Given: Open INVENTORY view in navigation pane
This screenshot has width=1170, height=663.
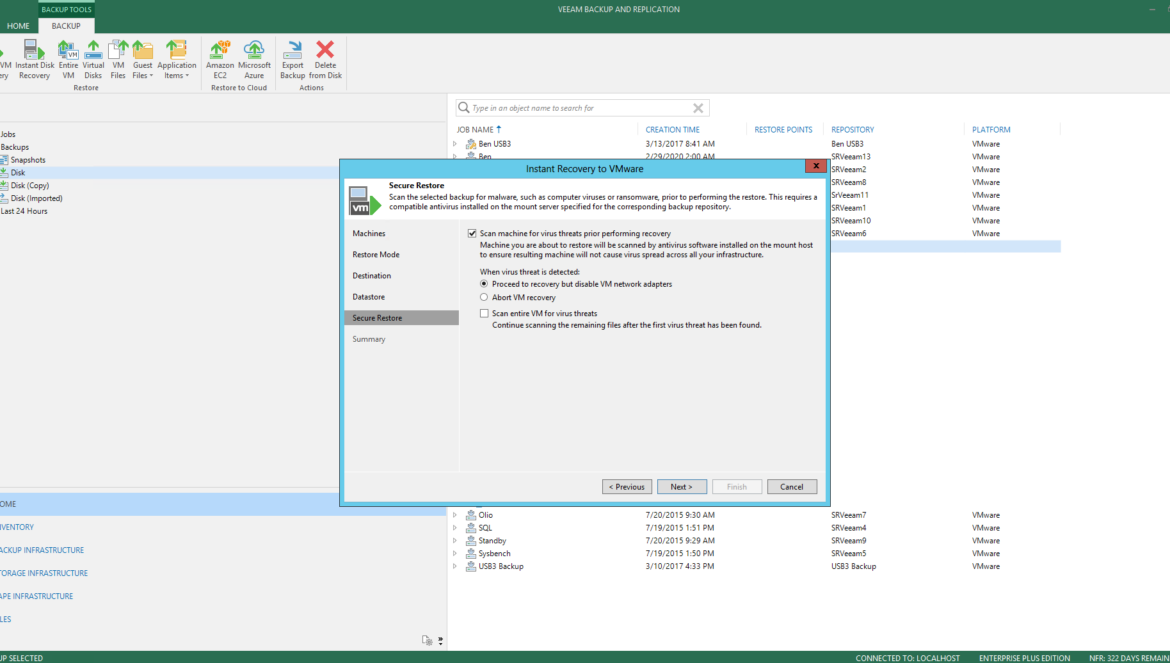Looking at the screenshot, I should tap(17, 527).
